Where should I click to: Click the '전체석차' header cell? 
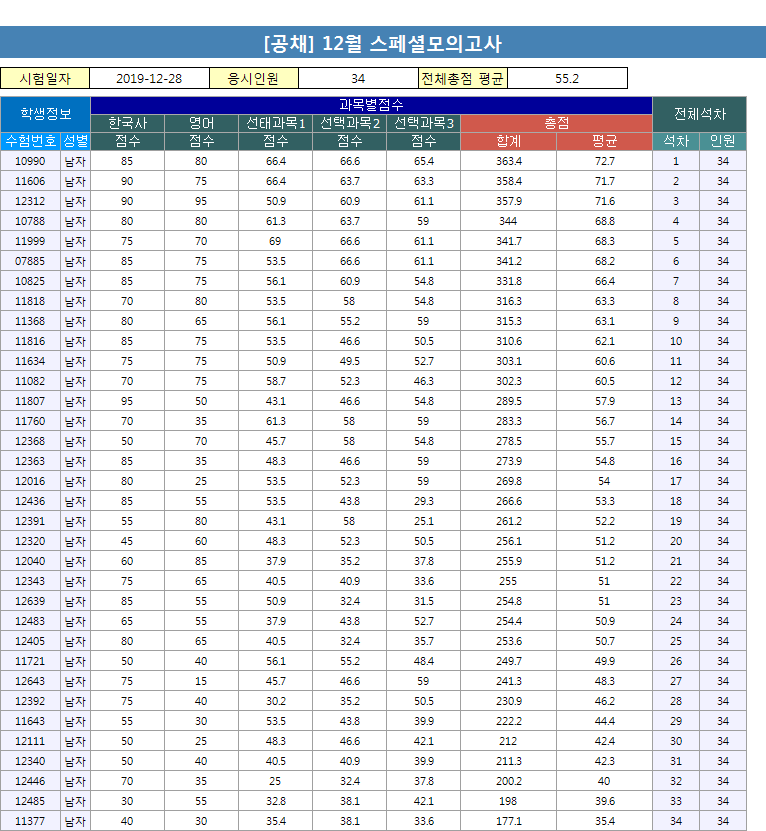tap(699, 113)
